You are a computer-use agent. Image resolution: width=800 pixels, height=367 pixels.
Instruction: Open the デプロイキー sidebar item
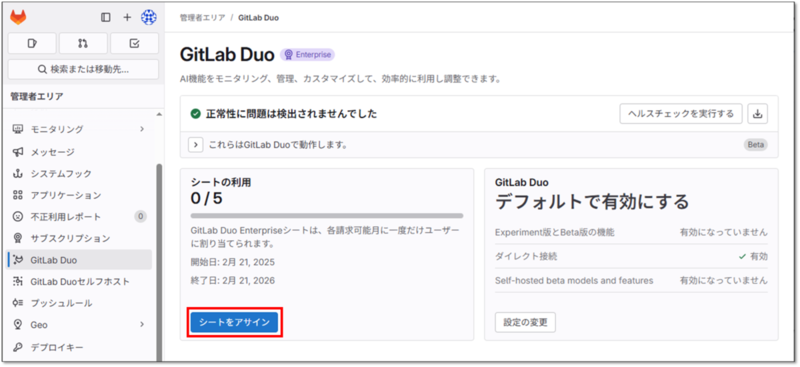click(80, 348)
